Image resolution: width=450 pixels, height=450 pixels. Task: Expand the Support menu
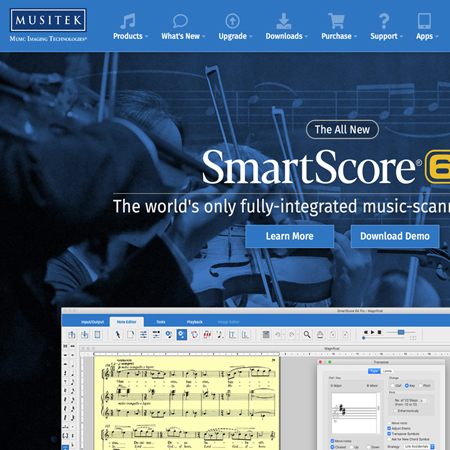point(386,27)
